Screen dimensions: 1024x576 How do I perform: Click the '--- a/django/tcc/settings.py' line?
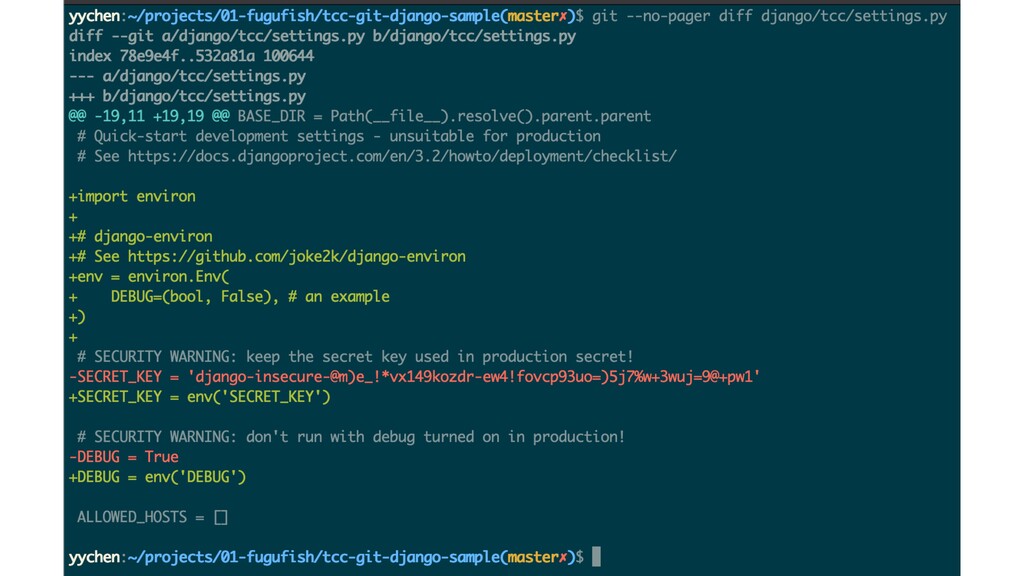(x=187, y=76)
